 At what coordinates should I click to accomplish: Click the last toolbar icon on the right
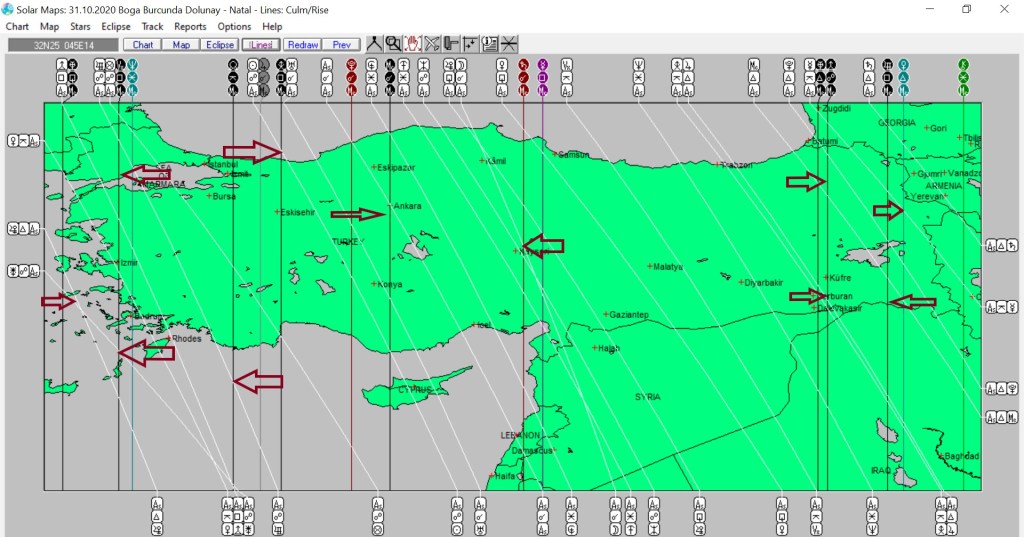(x=509, y=44)
